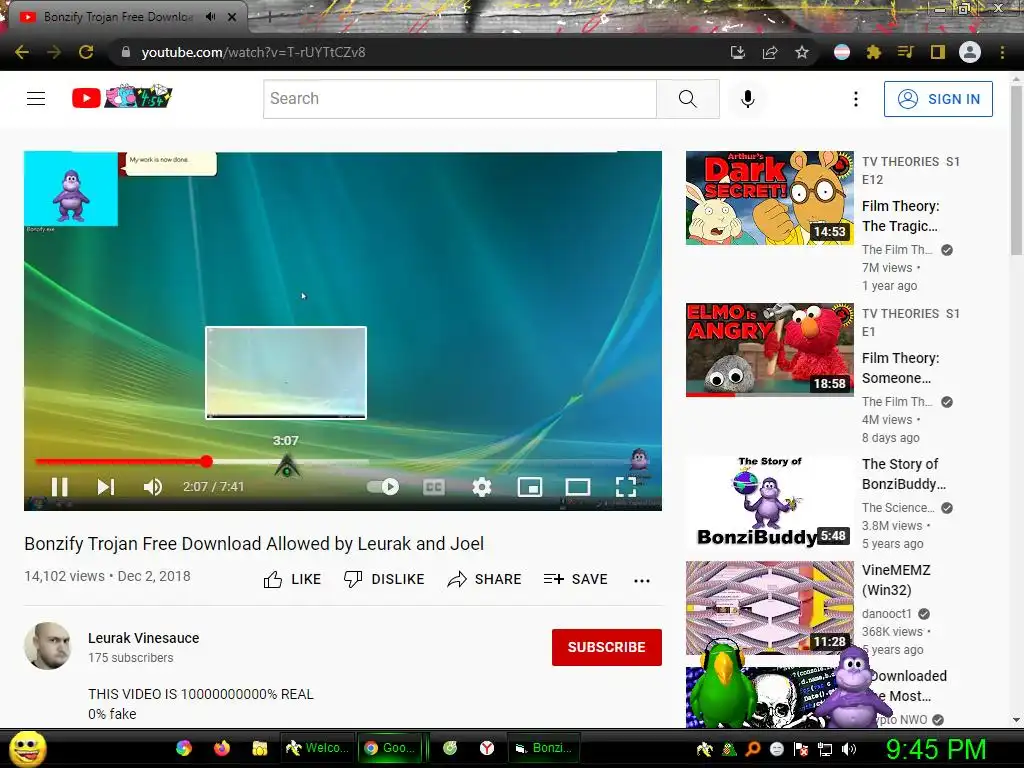The image size is (1024, 768).
Task: Open the system tray volume speaker icon
Action: point(848,749)
